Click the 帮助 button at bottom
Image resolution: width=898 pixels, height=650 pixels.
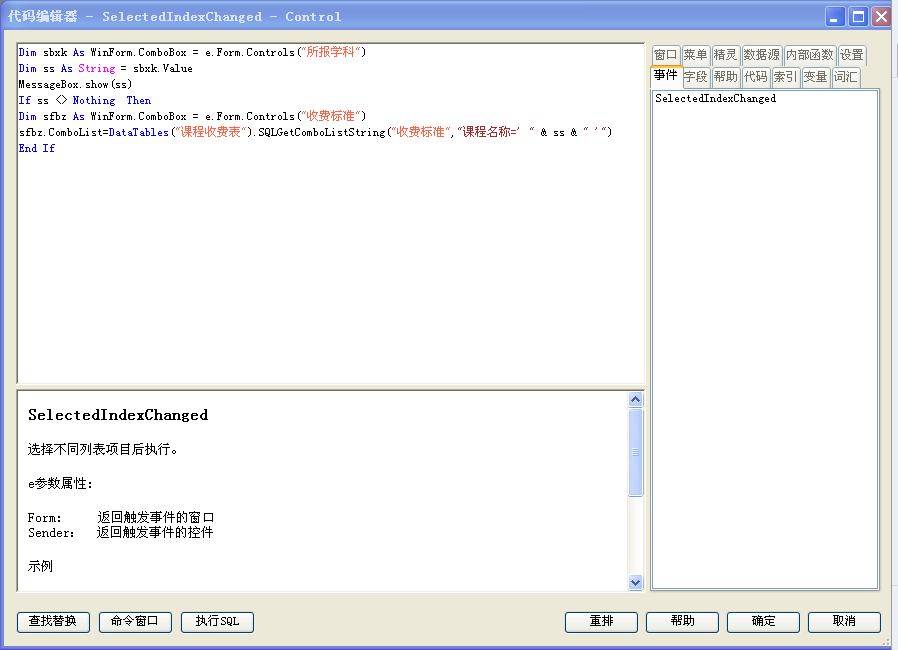coord(682,622)
